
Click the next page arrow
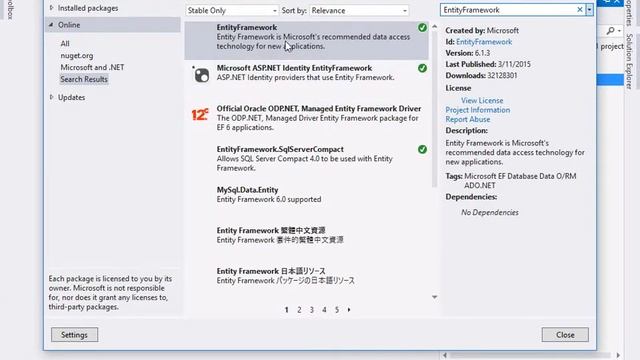click(349, 310)
